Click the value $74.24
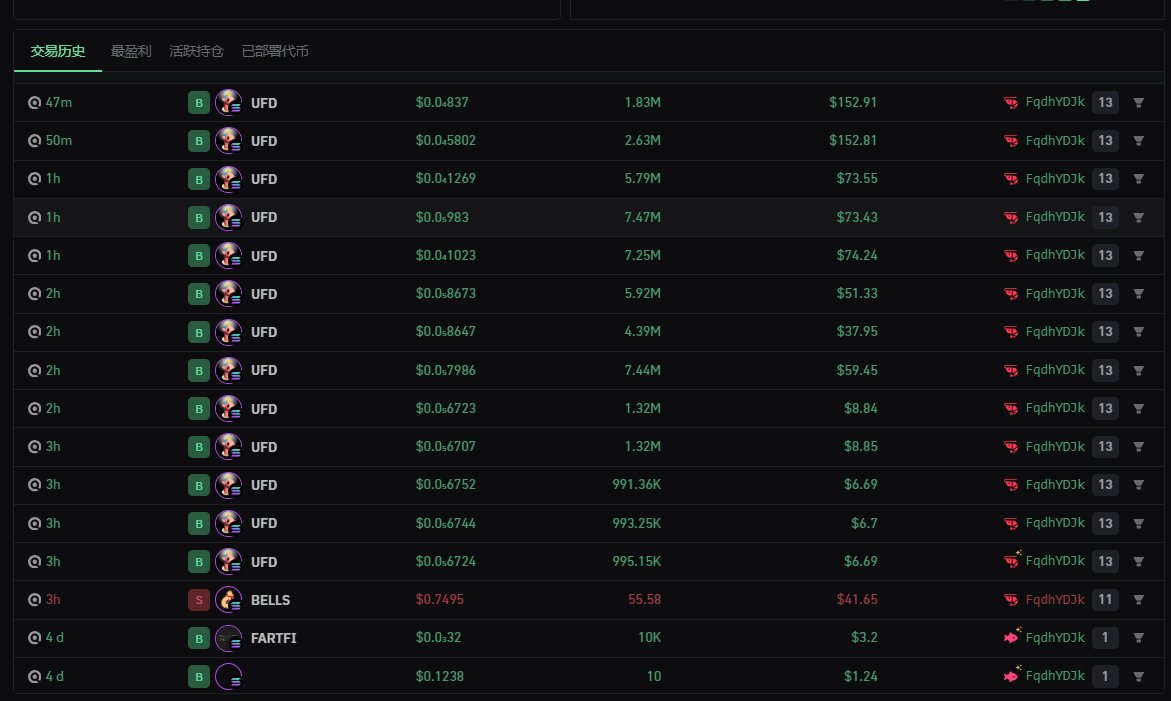The width and height of the screenshot is (1171, 701). click(857, 255)
